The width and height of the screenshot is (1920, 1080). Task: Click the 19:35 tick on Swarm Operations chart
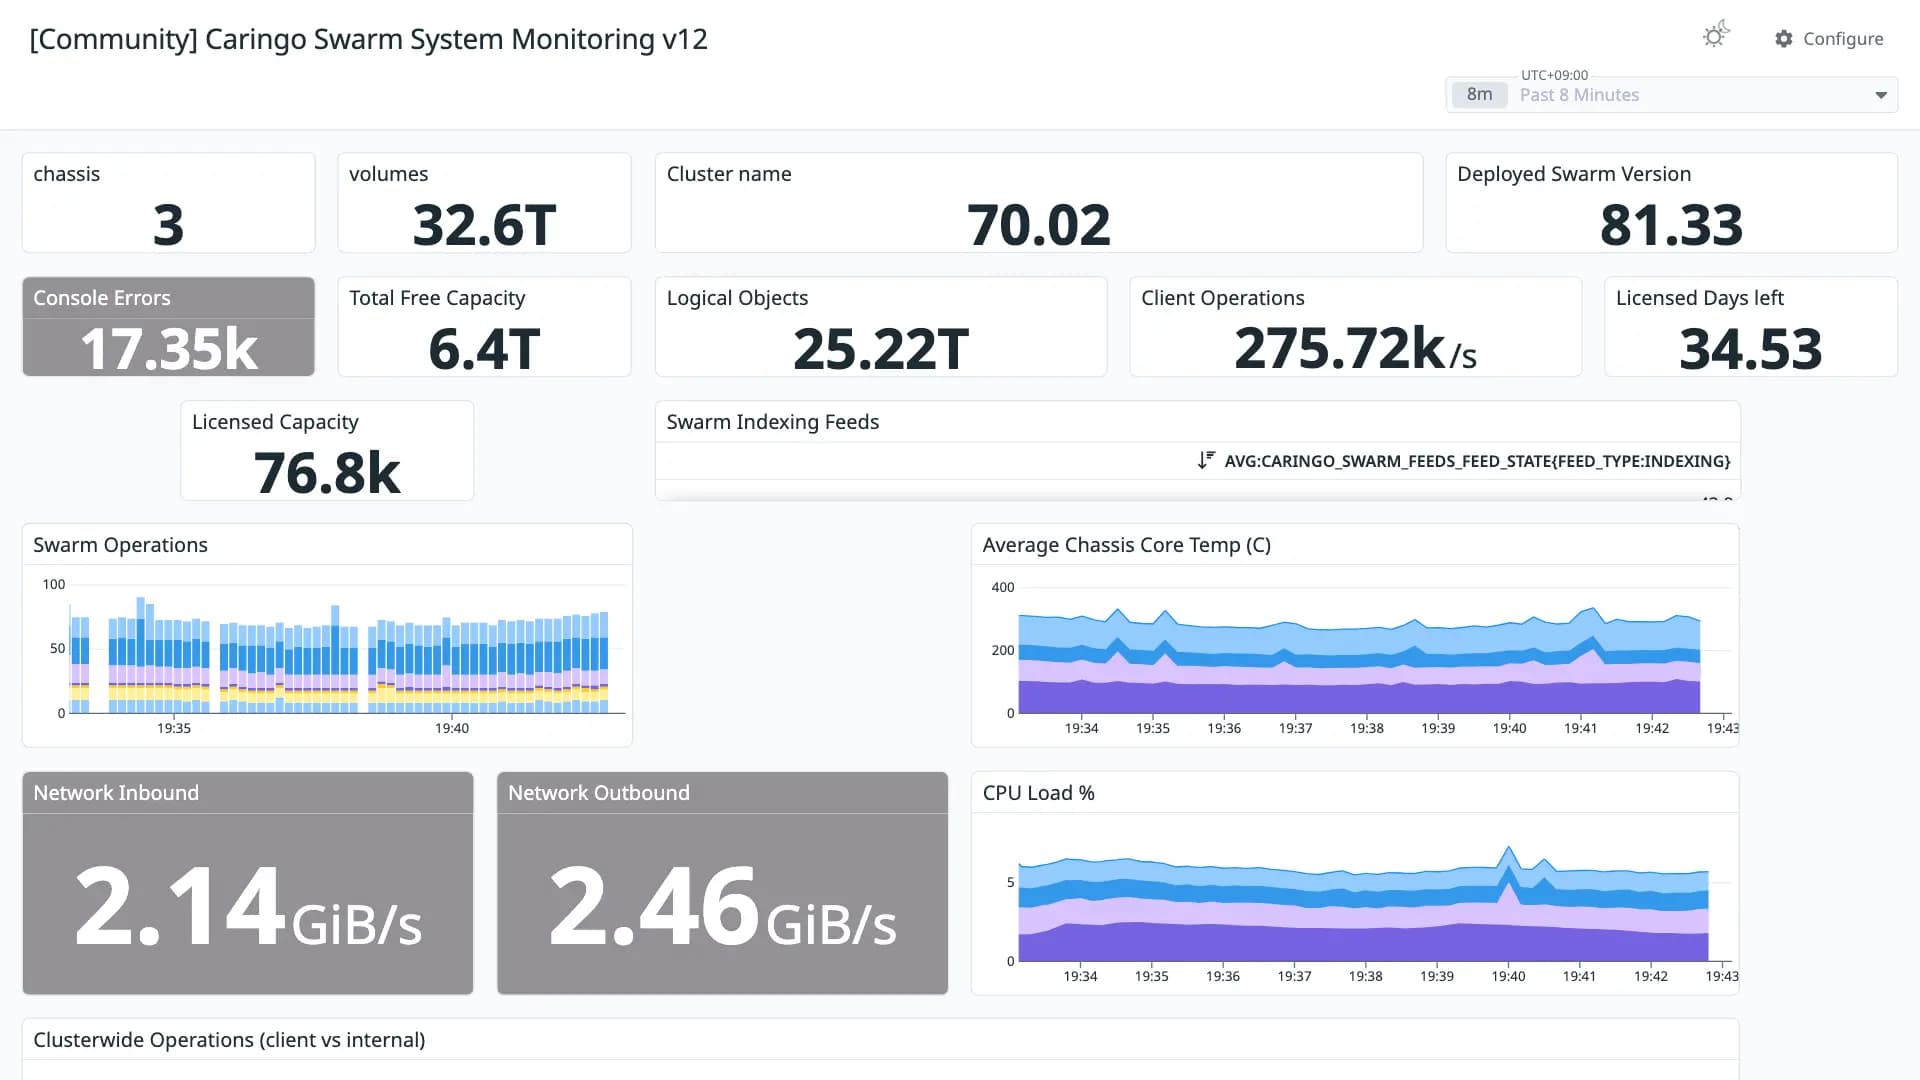pyautogui.click(x=174, y=728)
